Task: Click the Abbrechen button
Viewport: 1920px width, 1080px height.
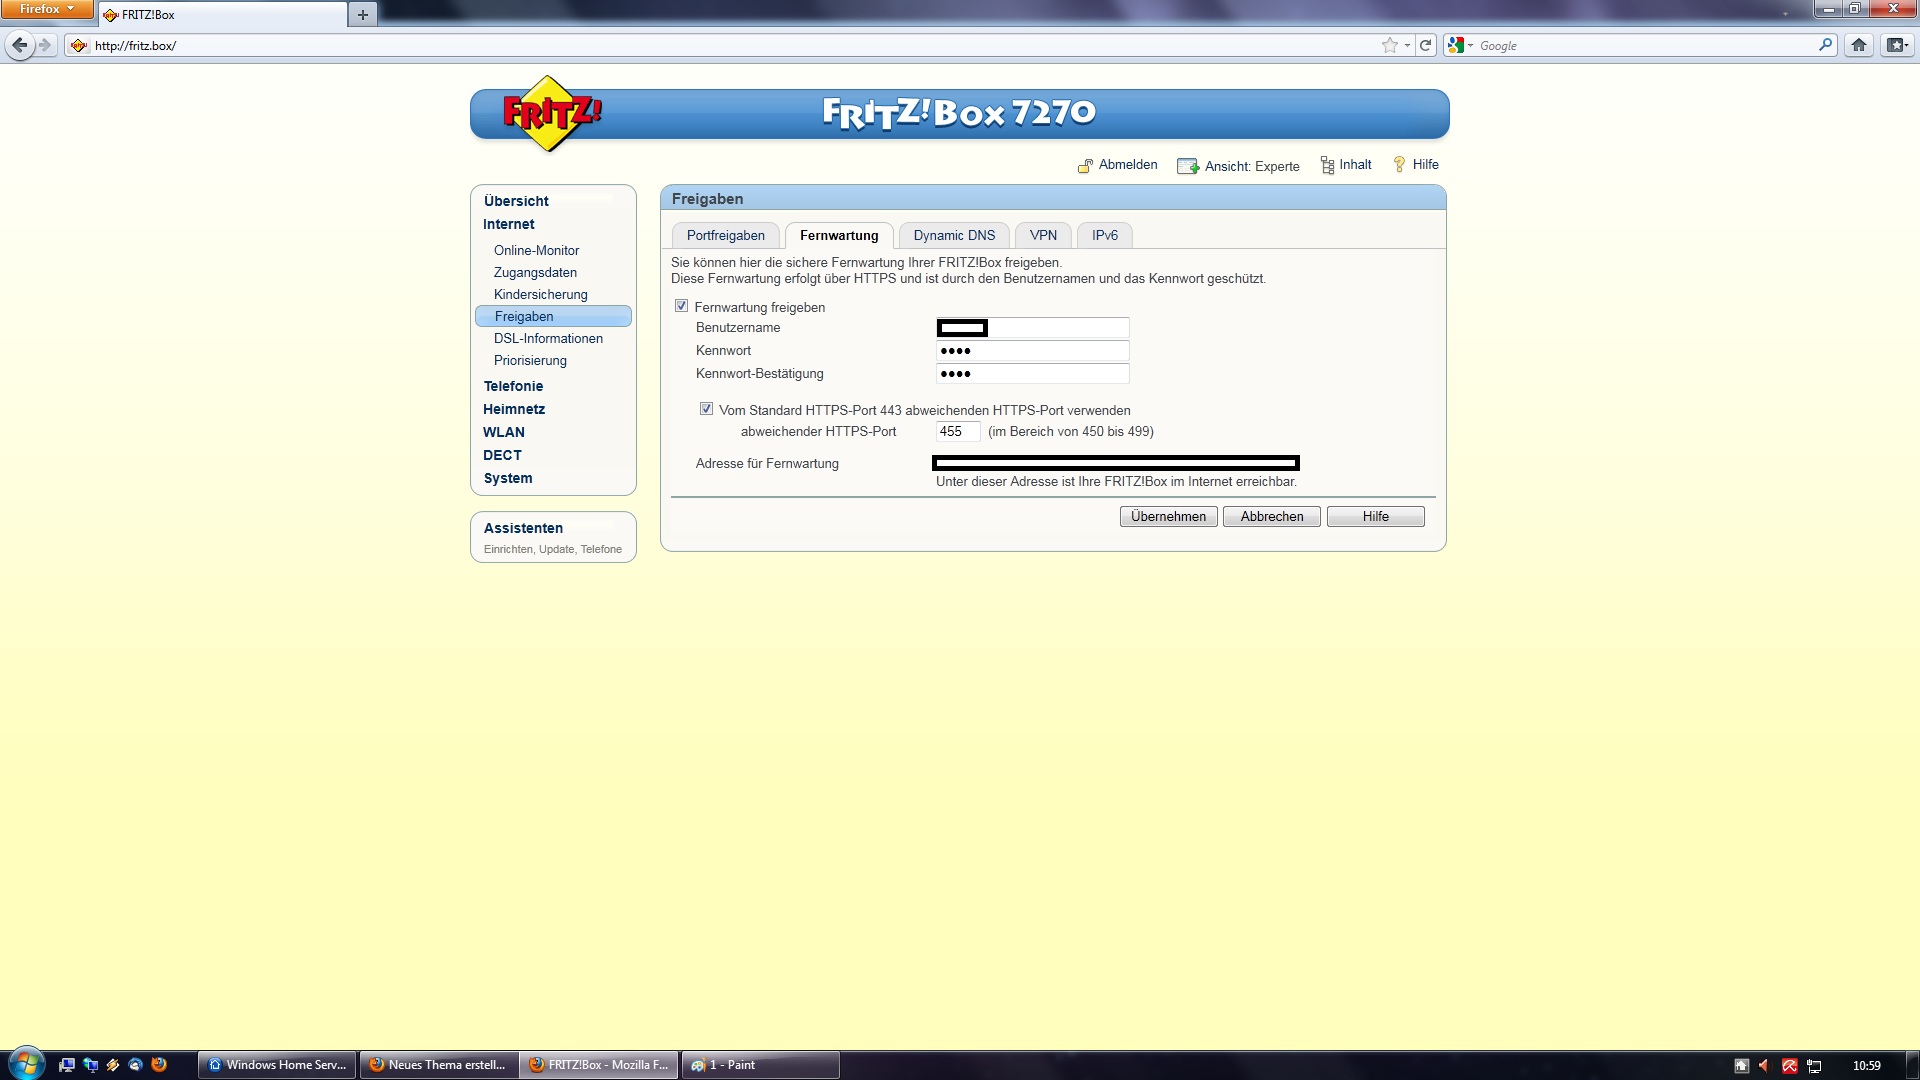Action: pos(1272,516)
